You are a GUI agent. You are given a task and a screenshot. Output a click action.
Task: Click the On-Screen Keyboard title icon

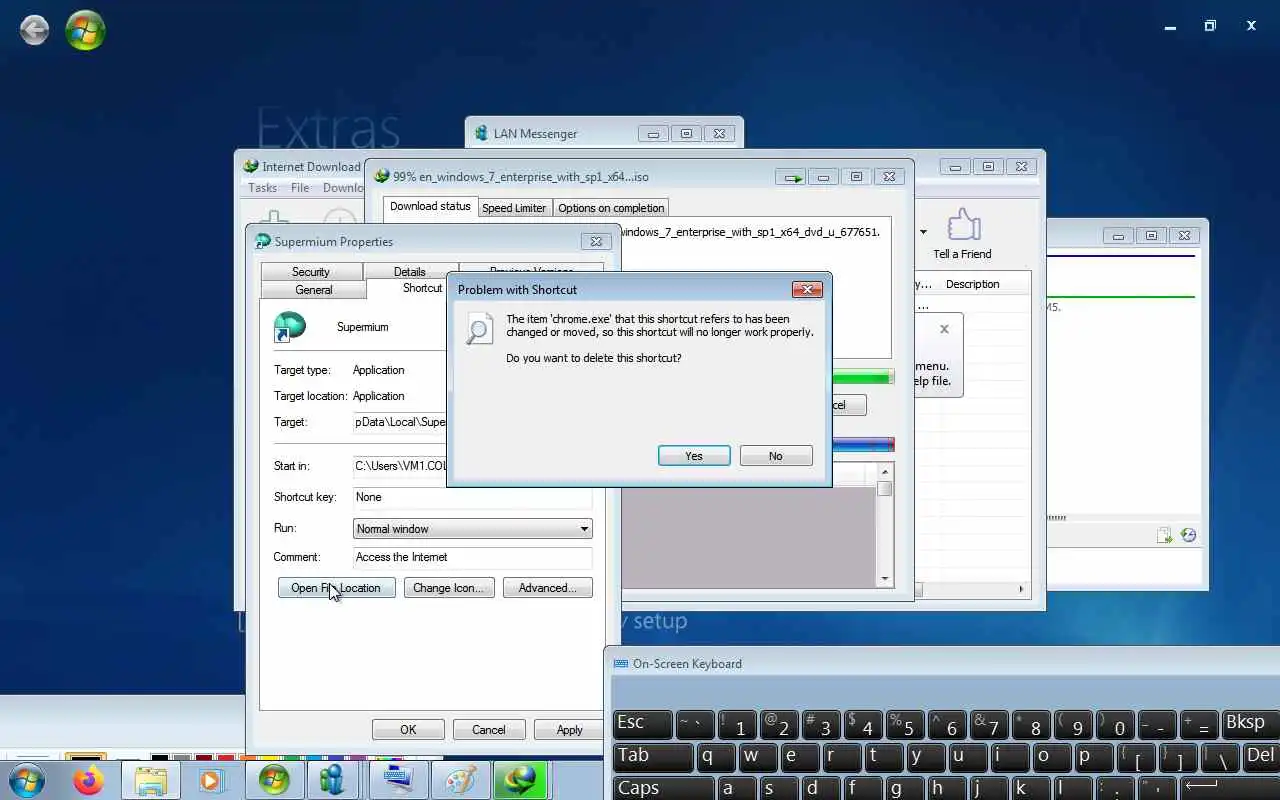point(620,664)
